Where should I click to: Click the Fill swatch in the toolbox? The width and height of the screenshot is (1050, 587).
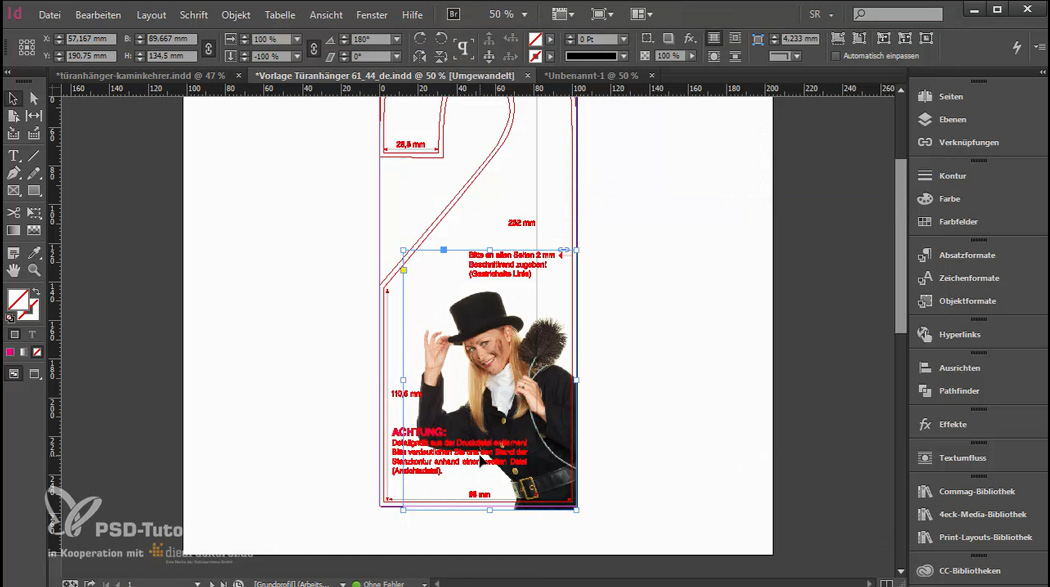click(17, 299)
